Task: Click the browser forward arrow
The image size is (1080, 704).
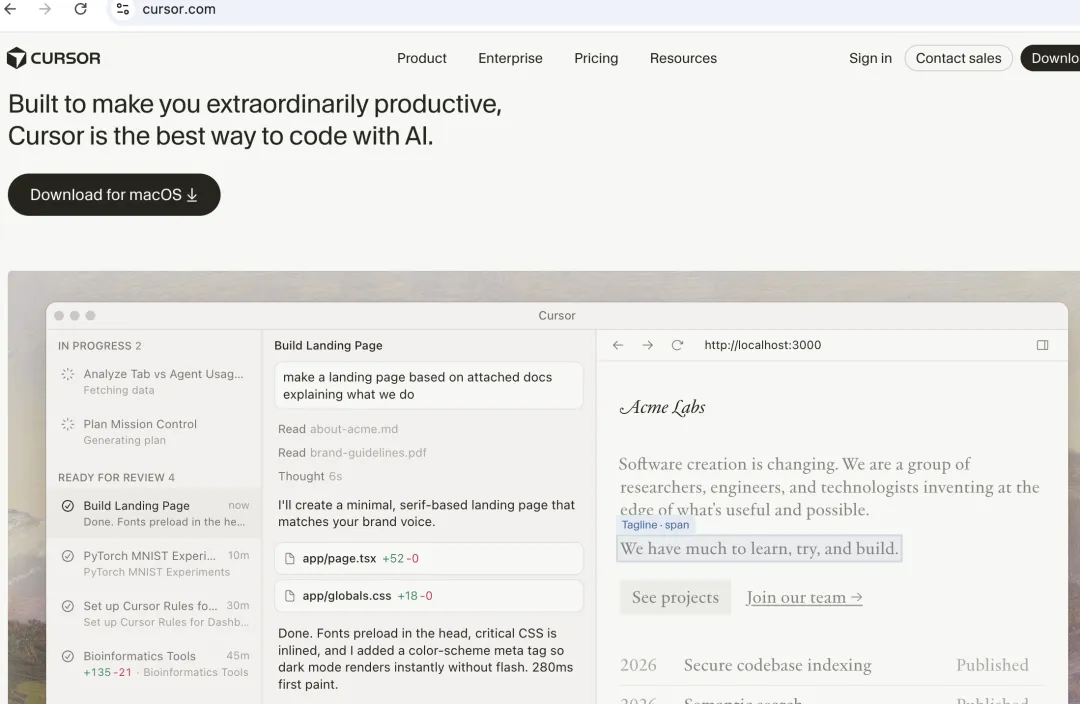Action: pyautogui.click(x=45, y=9)
